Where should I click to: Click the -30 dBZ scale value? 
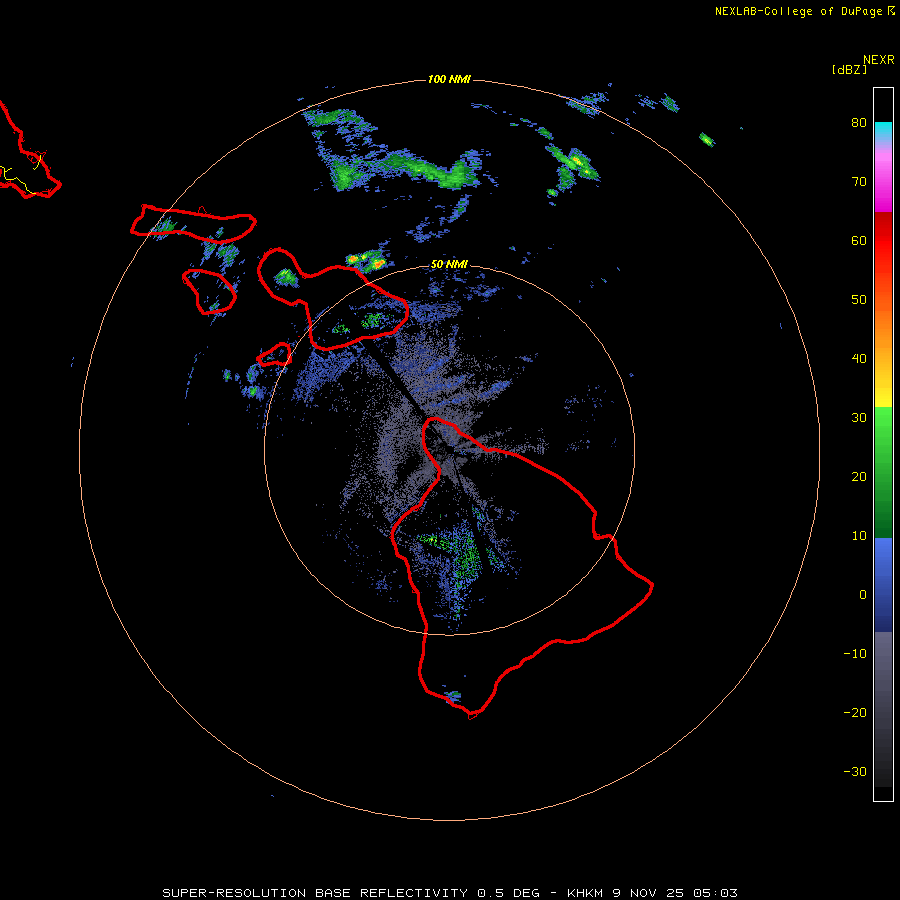pyautogui.click(x=855, y=772)
